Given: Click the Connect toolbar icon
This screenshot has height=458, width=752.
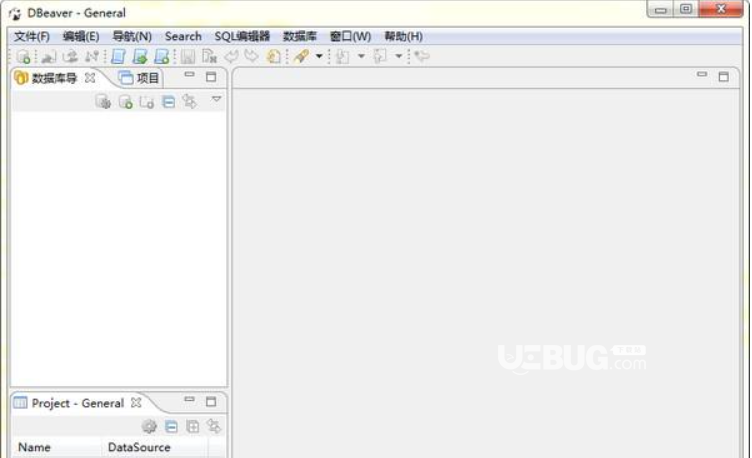Looking at the screenshot, I should pos(48,57).
